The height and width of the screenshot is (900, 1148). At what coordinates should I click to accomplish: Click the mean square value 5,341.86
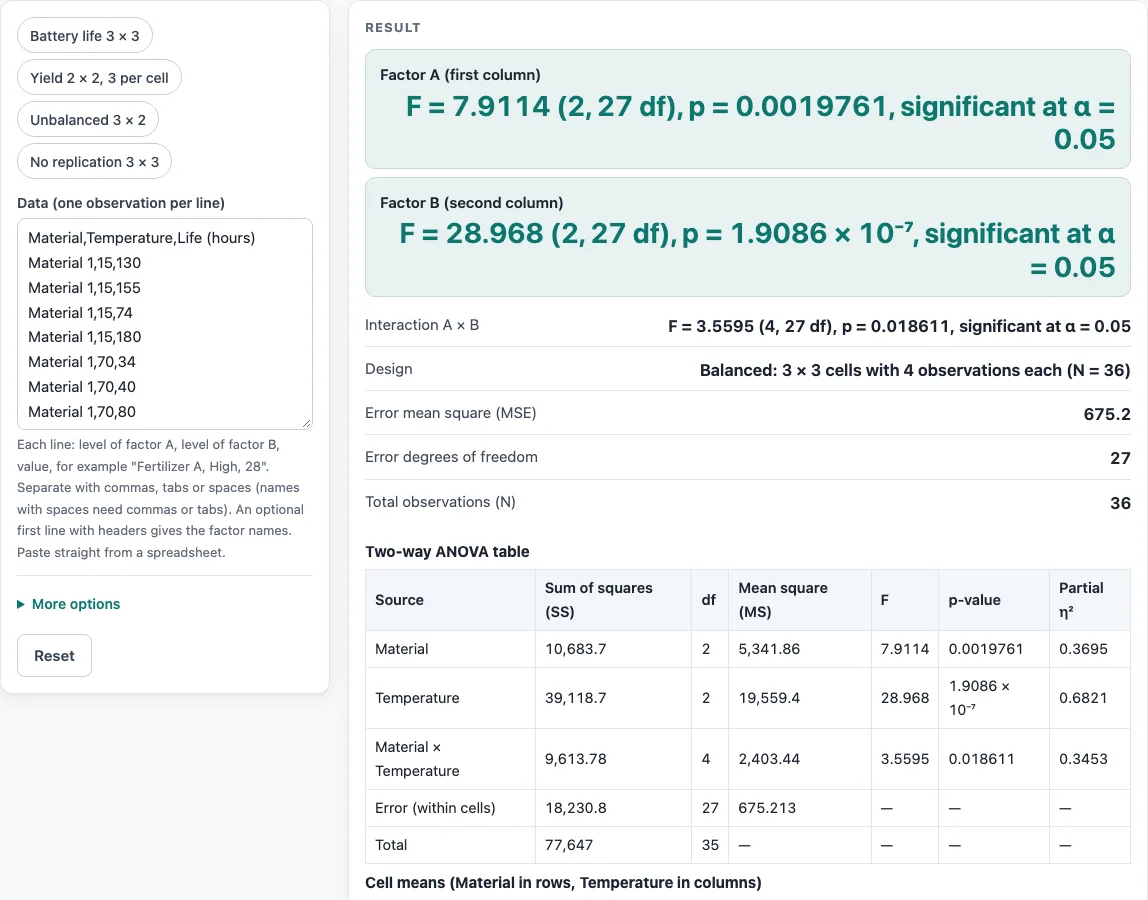click(x=769, y=649)
